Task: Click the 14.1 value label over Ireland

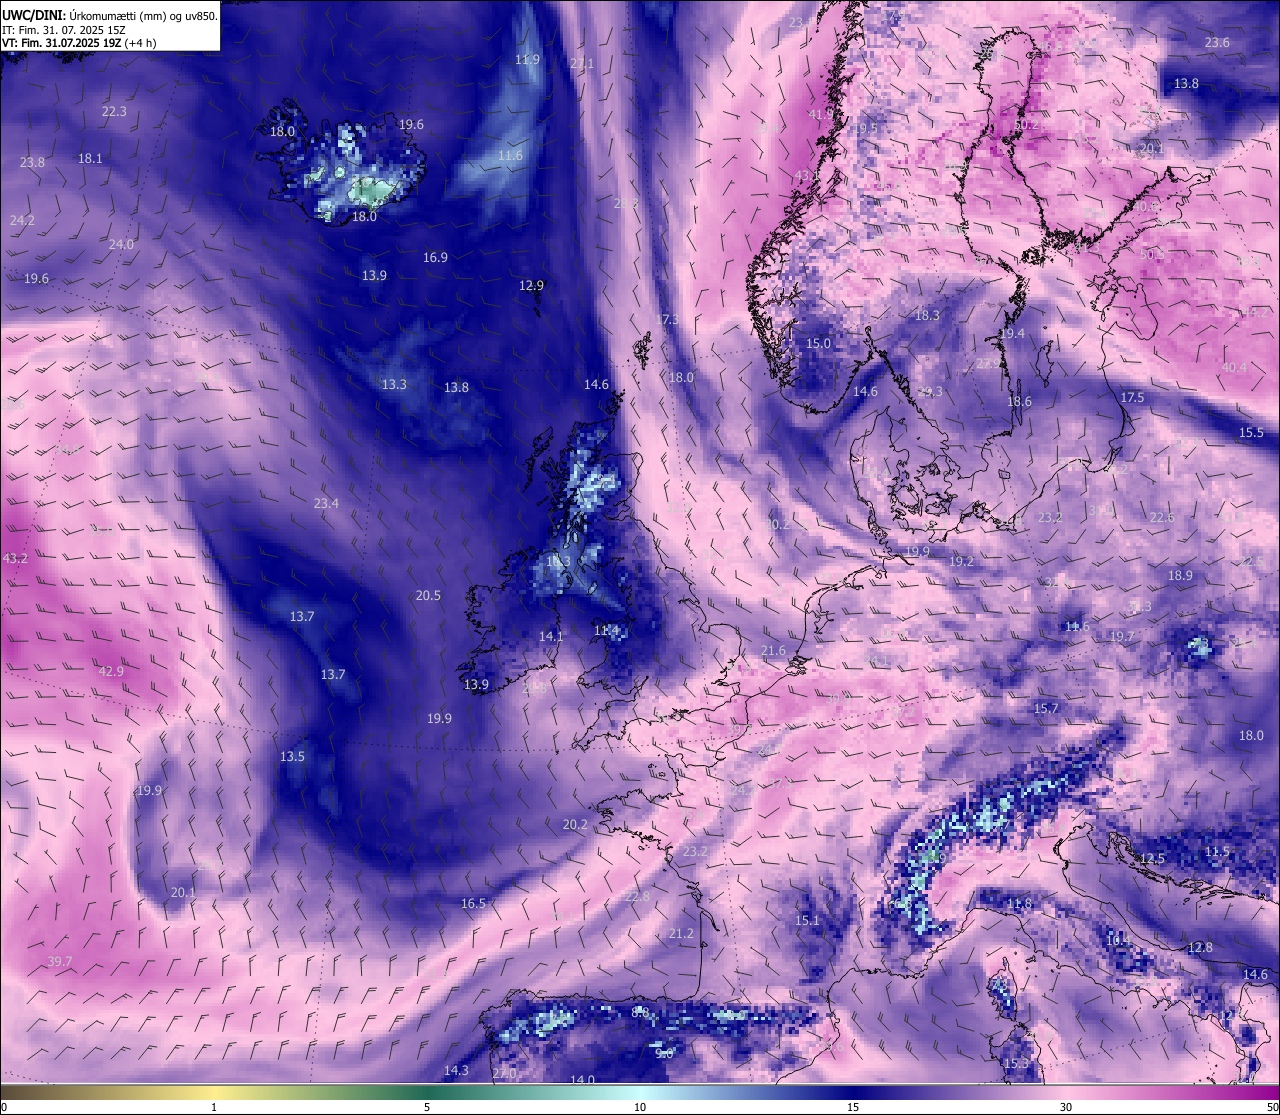Action: tap(551, 636)
